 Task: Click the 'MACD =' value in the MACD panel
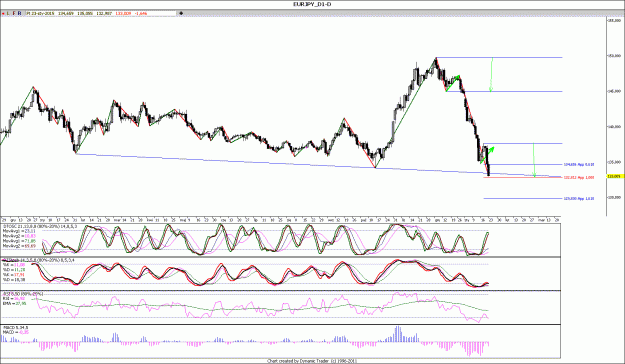click(x=16, y=332)
